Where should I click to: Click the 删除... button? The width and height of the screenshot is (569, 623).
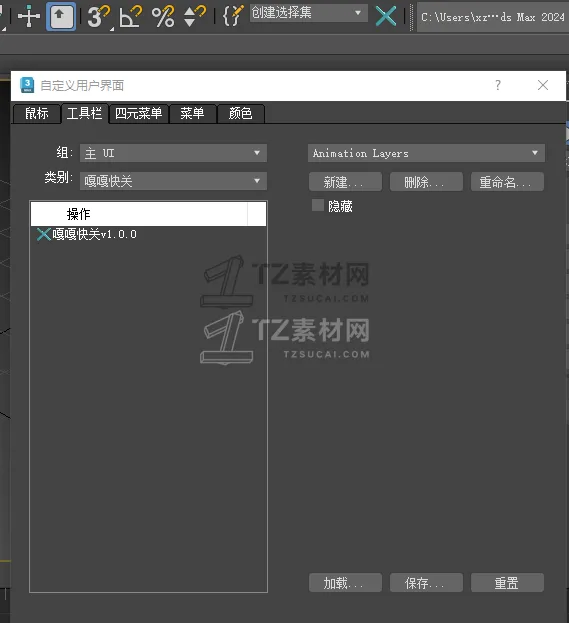tap(426, 182)
